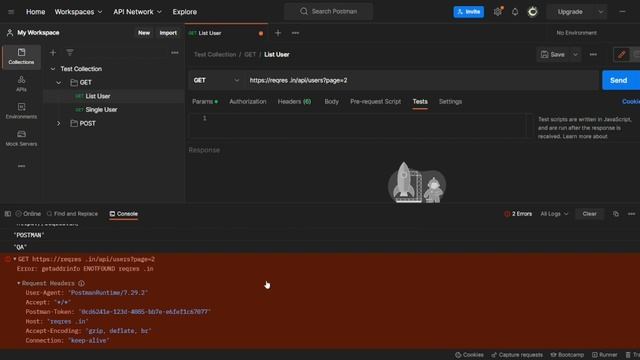This screenshot has height=360, width=640.
Task: Show the 2 Errors filter
Action: (x=518, y=214)
